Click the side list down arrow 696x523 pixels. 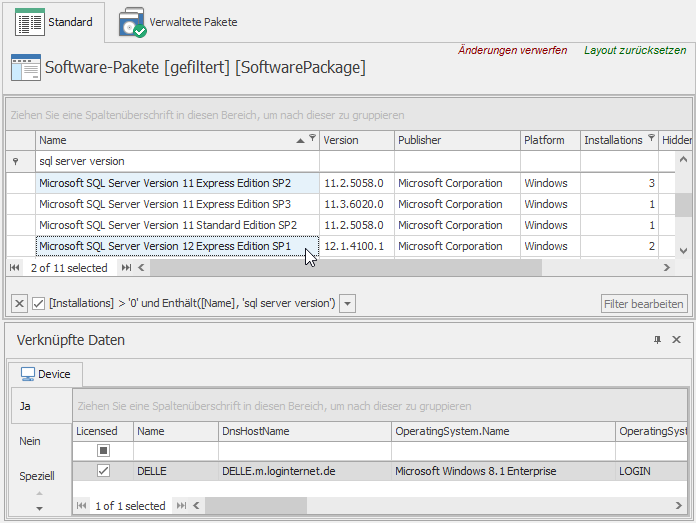[40, 509]
